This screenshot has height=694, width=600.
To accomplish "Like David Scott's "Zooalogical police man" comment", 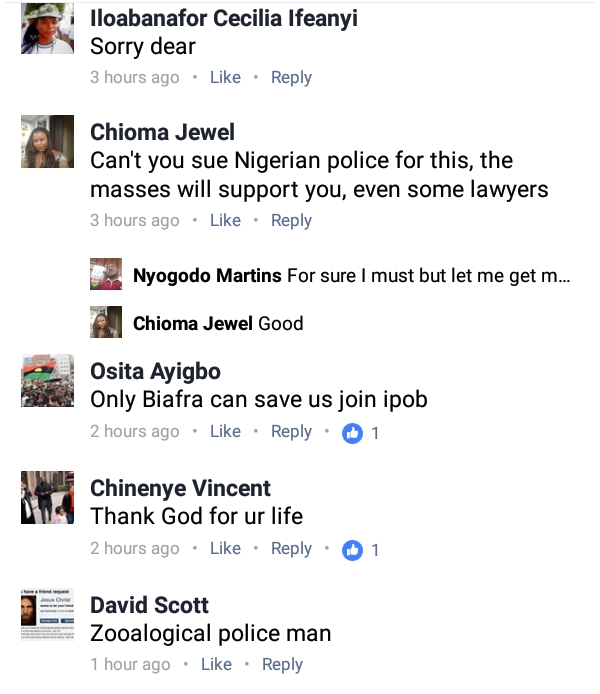I will (x=216, y=664).
